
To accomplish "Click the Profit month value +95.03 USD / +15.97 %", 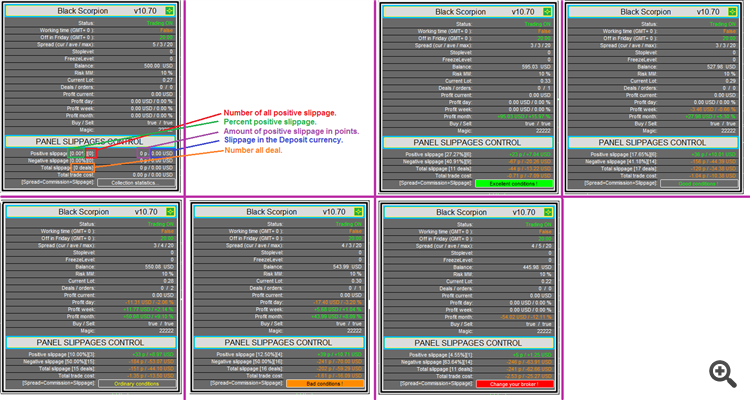I will (x=524, y=117).
